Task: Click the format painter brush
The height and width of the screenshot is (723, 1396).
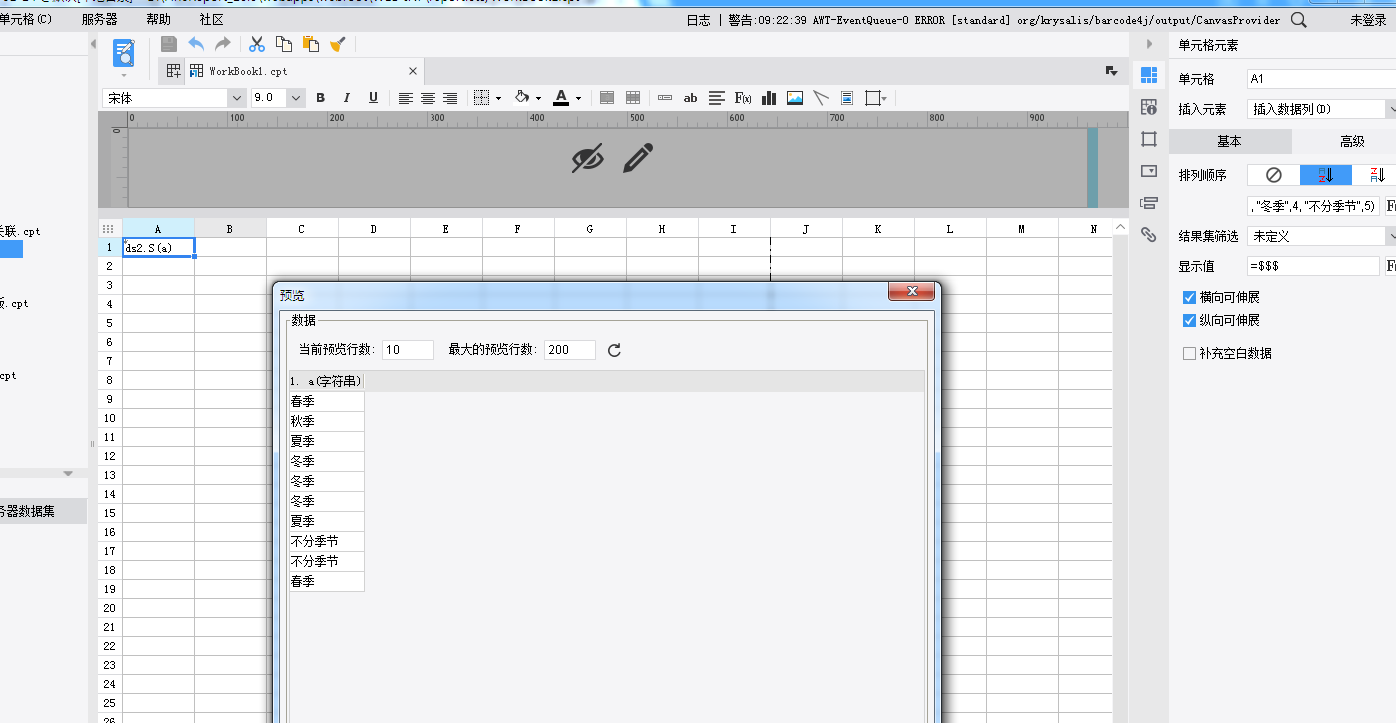Action: tap(338, 44)
